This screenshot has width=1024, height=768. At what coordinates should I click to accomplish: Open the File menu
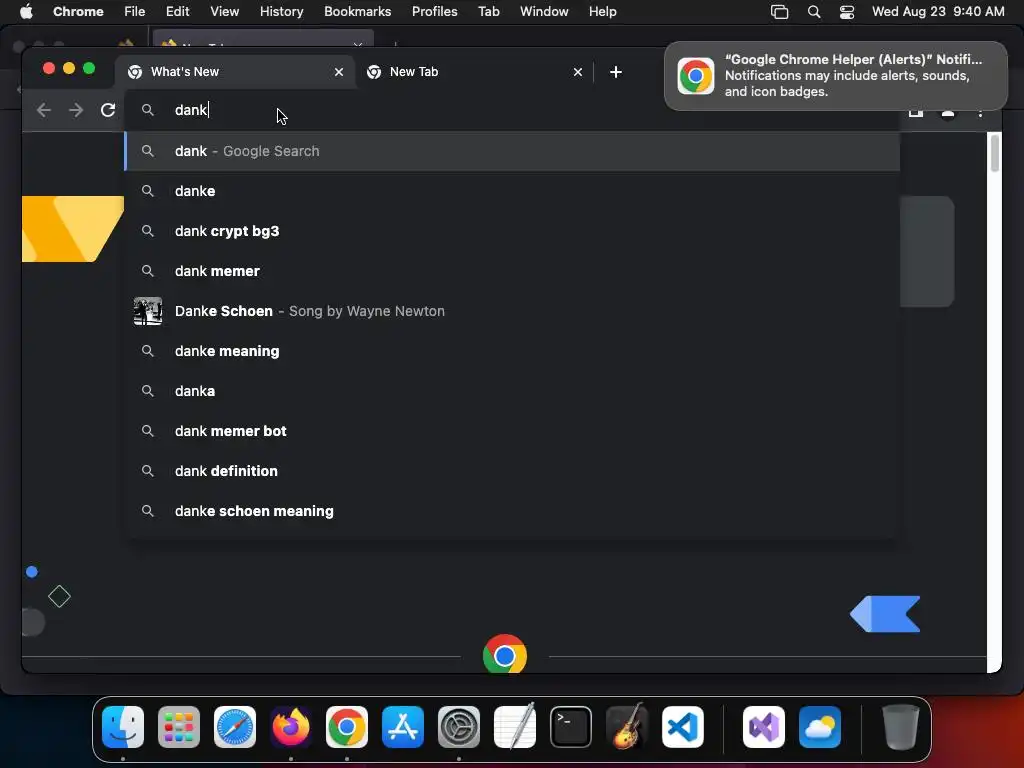pos(135,12)
